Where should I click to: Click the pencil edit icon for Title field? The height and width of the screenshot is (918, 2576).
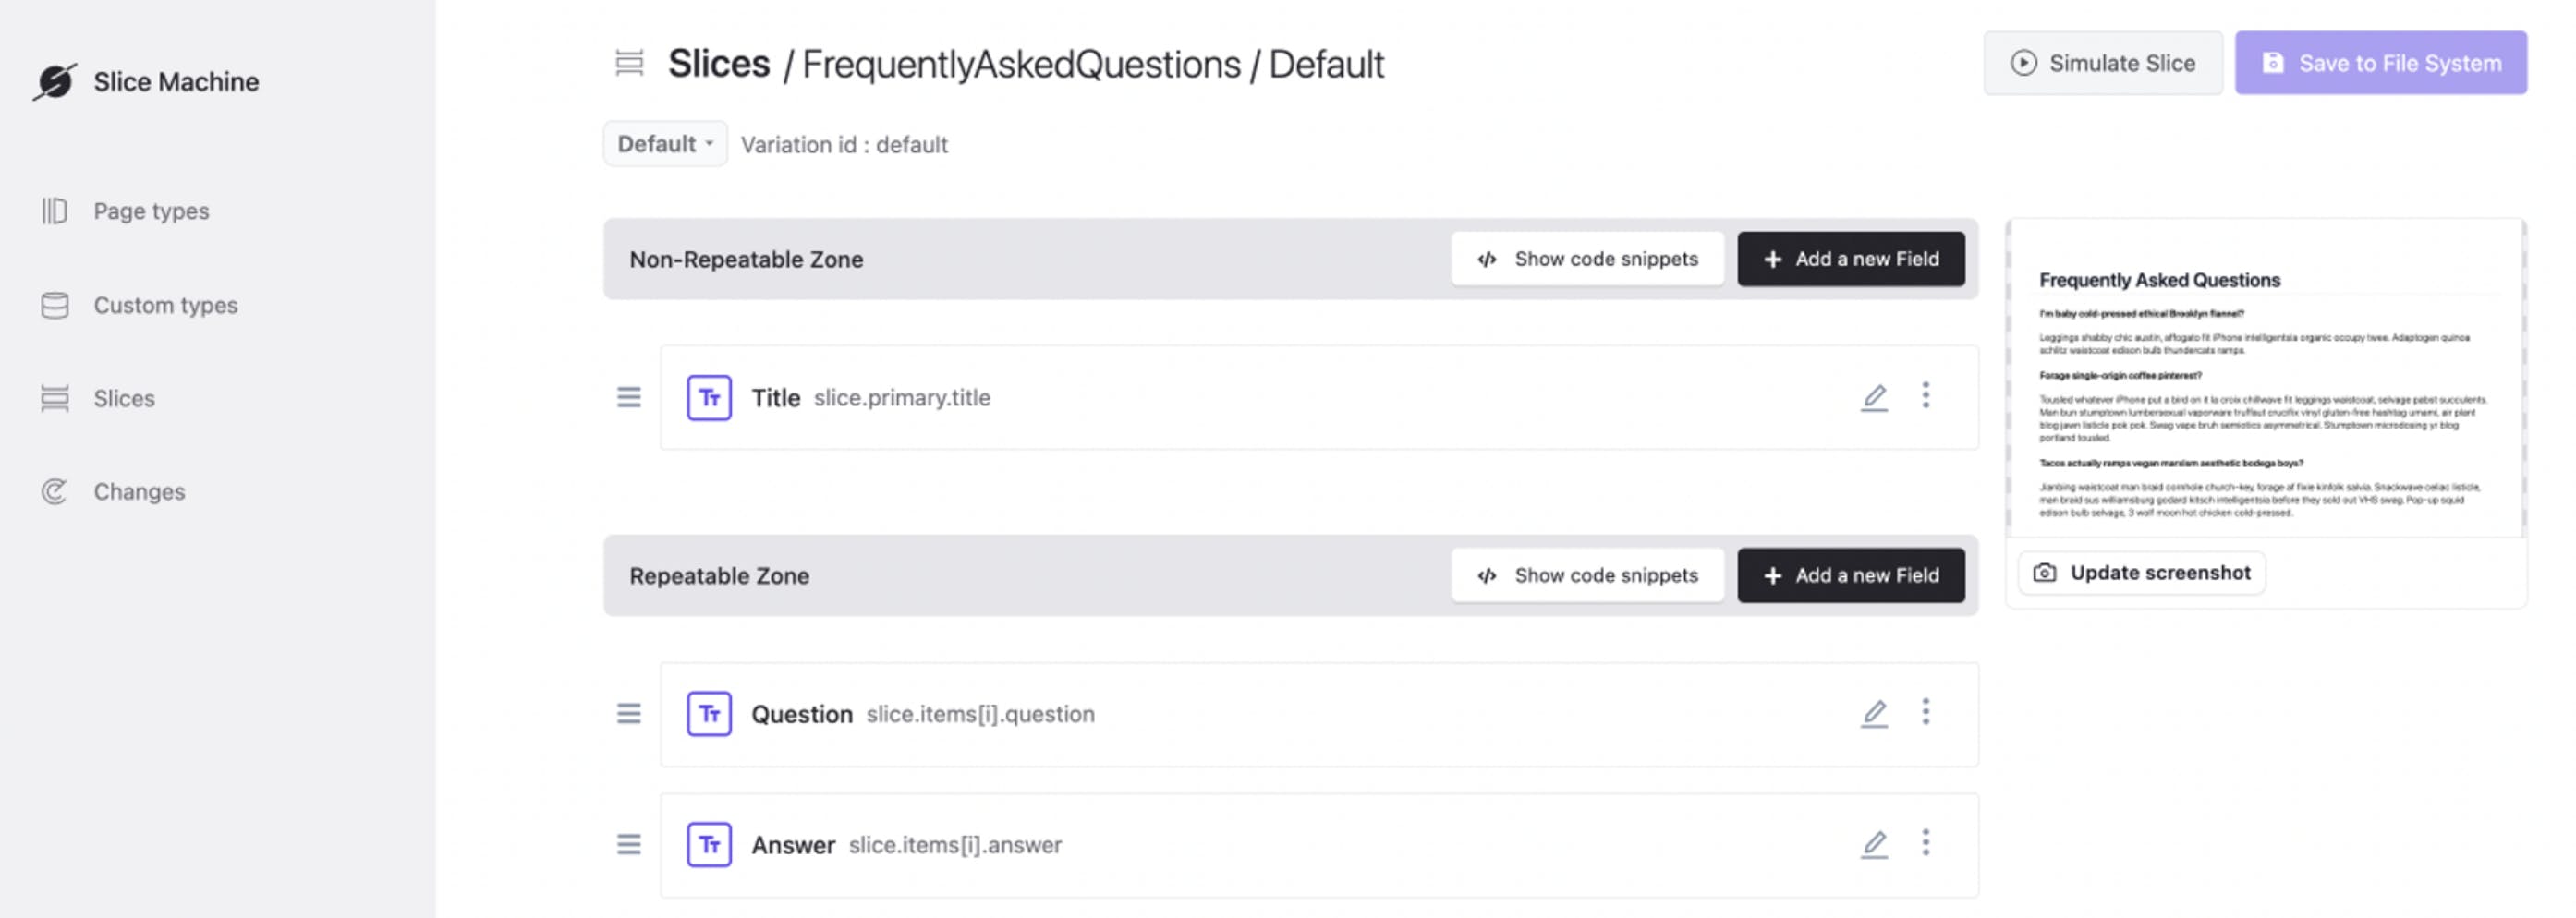pos(1874,397)
